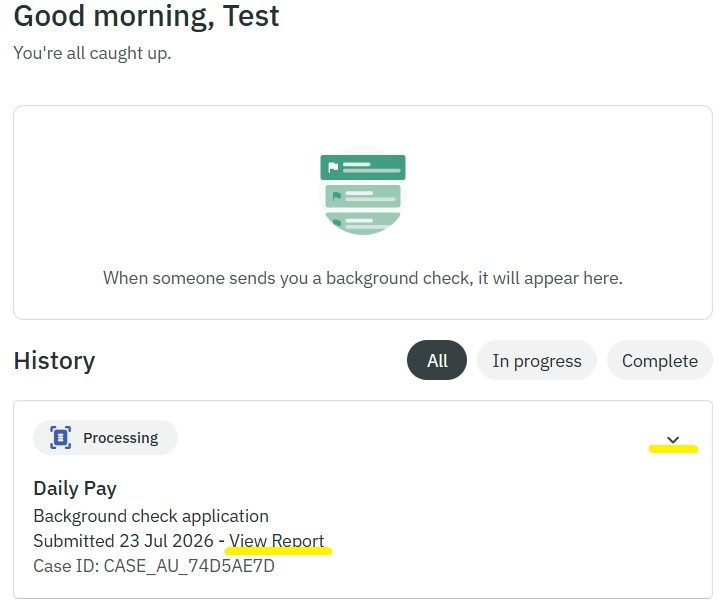Click the Processing status badge
Screen dimensions: 719x604
point(105,438)
